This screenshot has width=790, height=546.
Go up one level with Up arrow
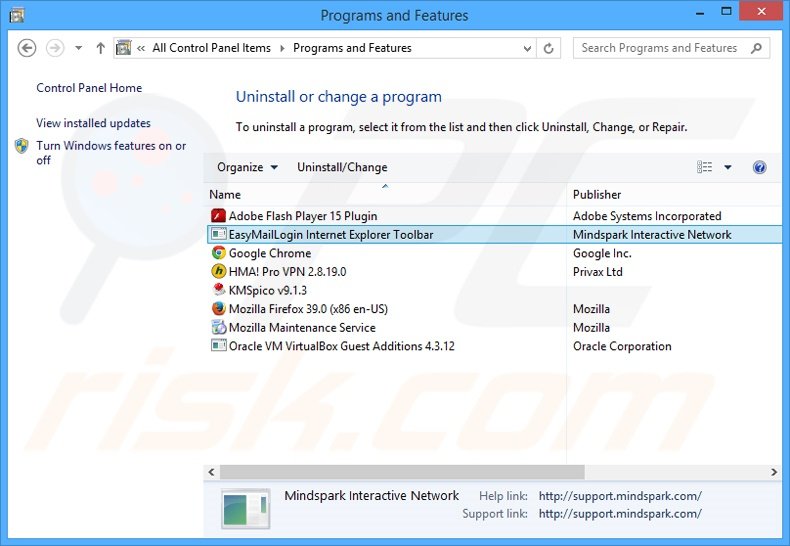click(100, 48)
